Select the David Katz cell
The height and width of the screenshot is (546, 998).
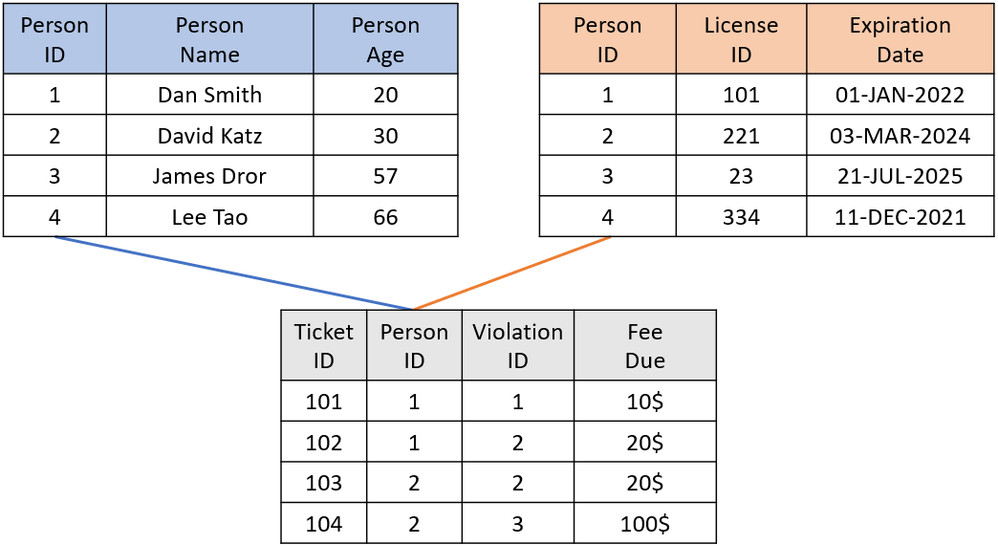tap(209, 136)
